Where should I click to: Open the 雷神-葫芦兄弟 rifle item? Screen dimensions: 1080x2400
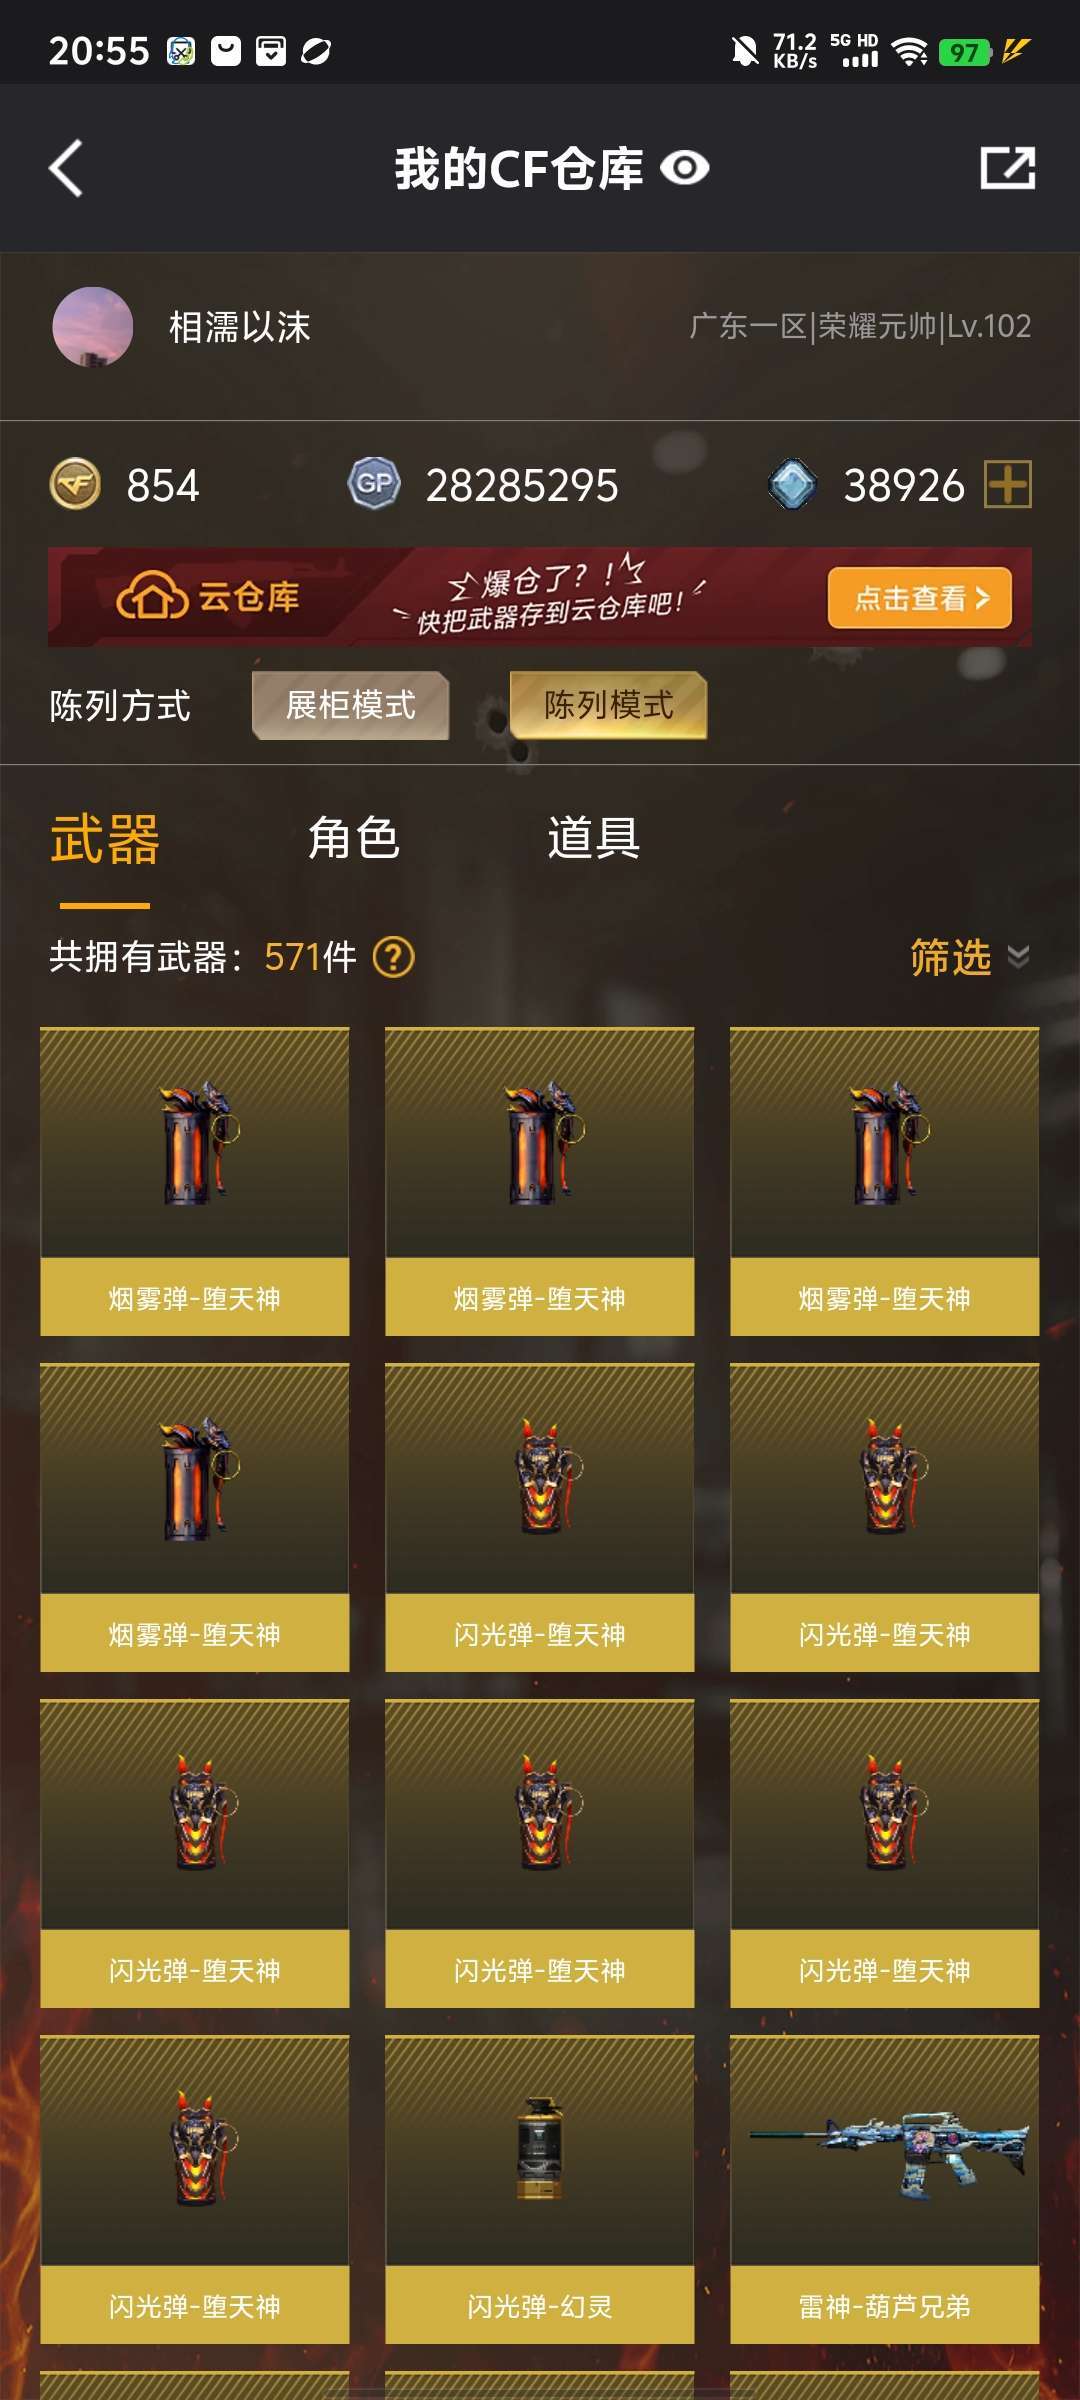tap(885, 2190)
